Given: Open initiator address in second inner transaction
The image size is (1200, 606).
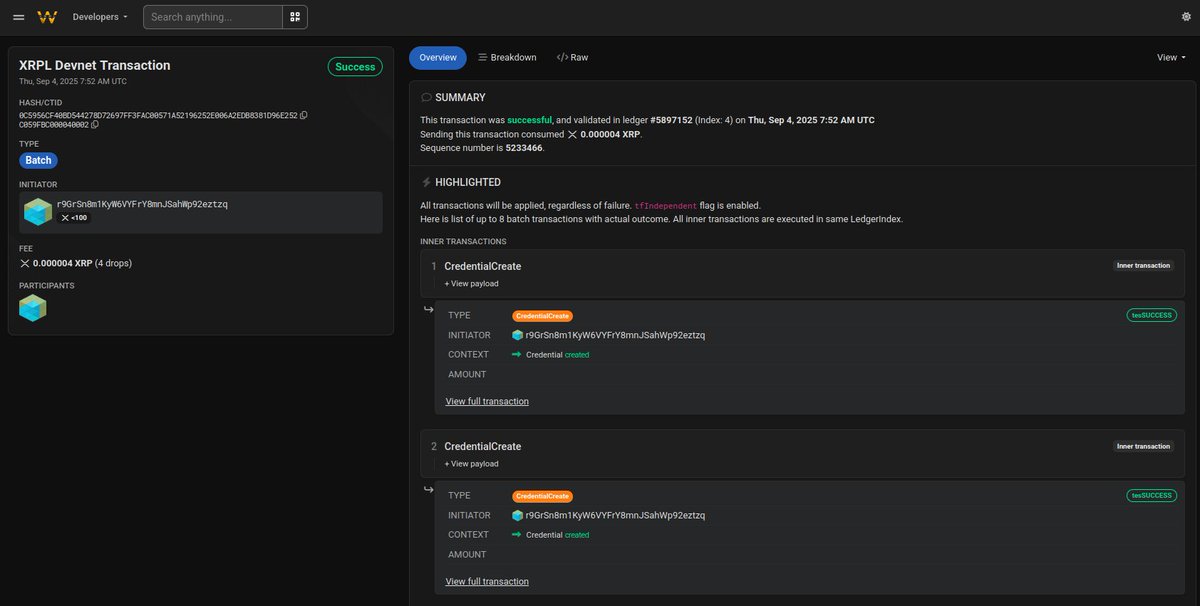Looking at the screenshot, I should click(x=615, y=515).
